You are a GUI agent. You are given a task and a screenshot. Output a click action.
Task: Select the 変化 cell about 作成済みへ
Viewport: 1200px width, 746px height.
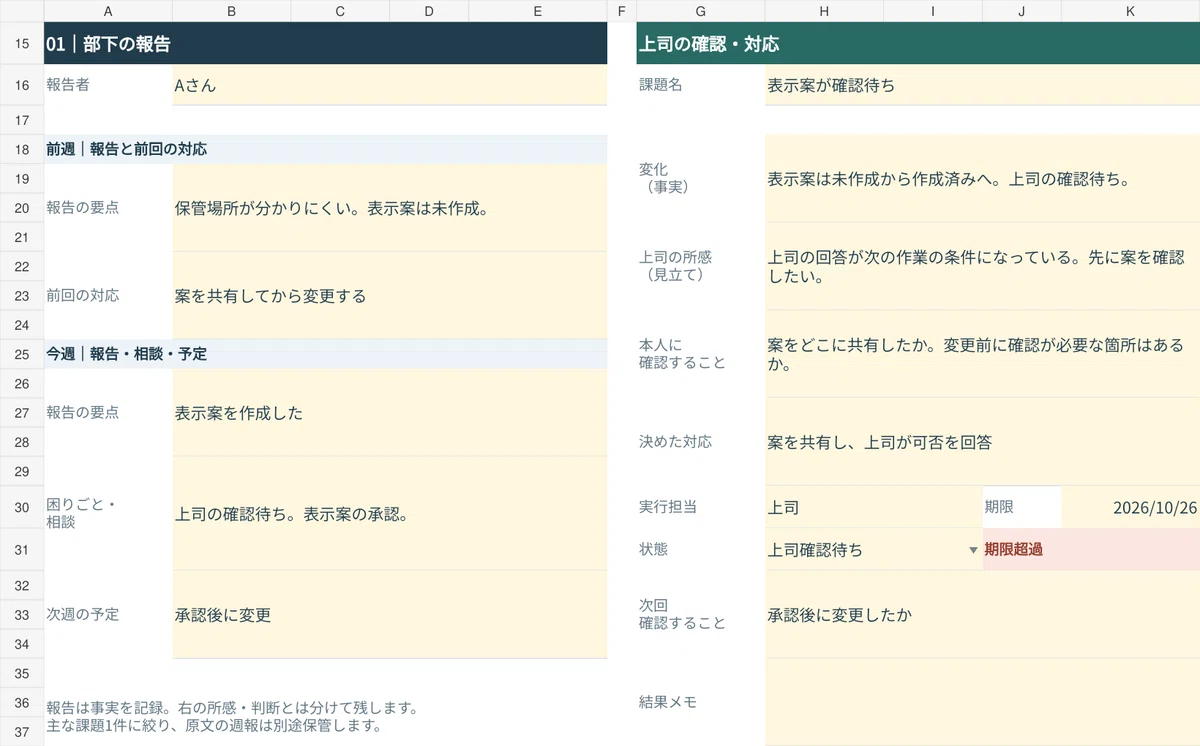[x=982, y=179]
